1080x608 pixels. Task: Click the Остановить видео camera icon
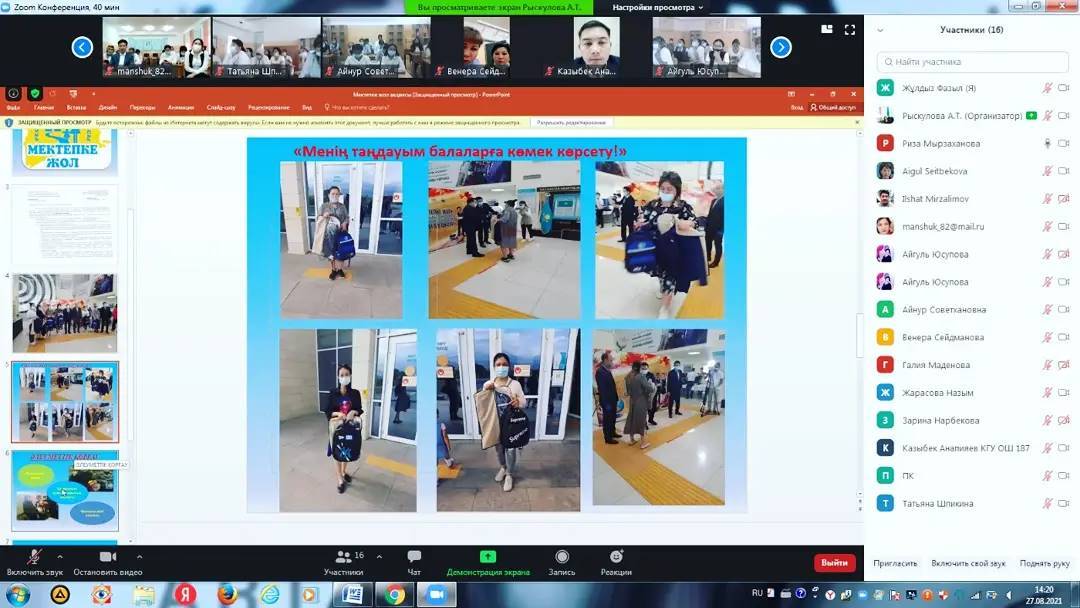[107, 557]
